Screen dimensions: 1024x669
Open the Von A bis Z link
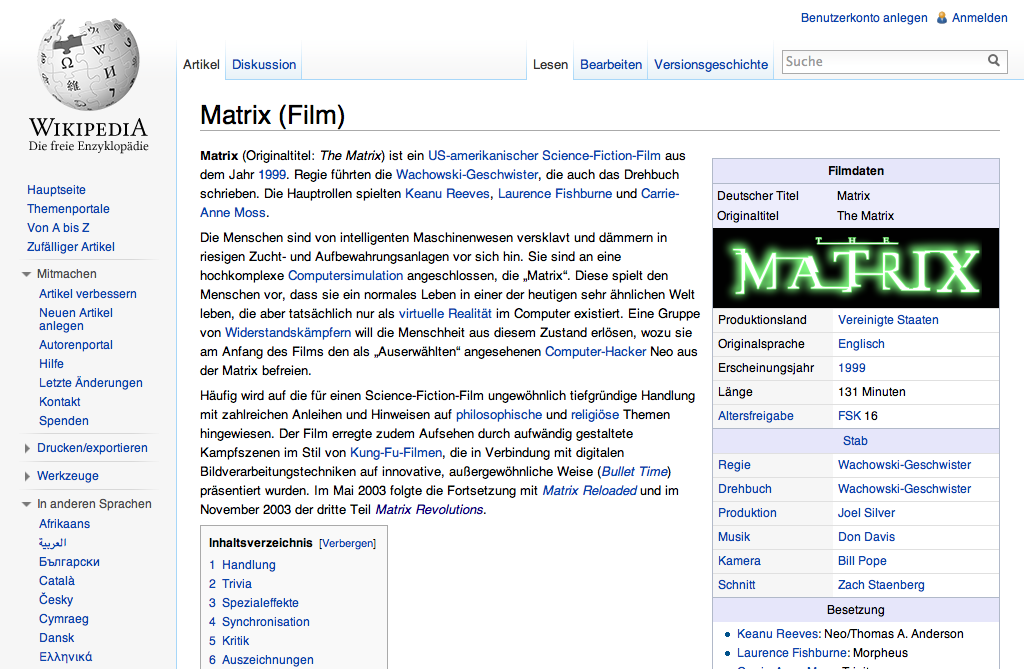click(58, 228)
